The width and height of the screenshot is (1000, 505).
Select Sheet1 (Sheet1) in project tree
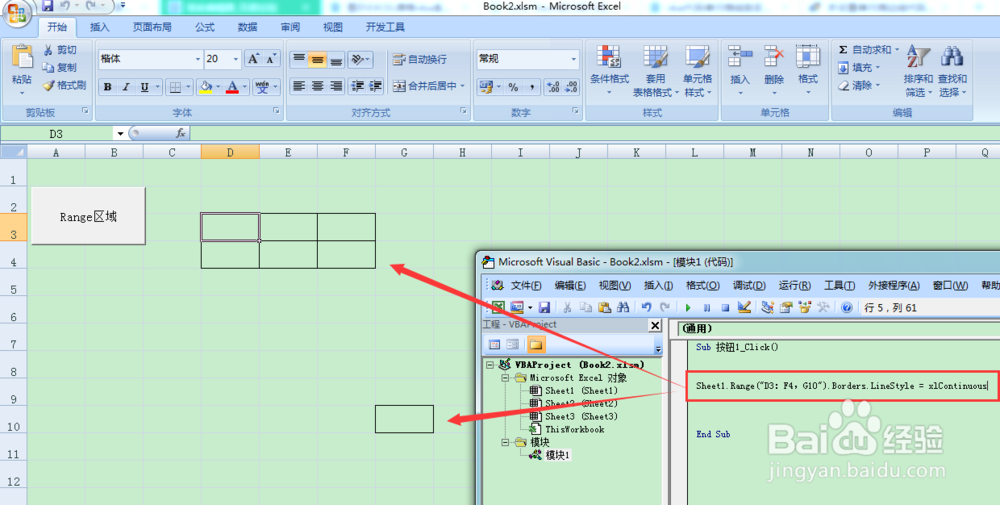pyautogui.click(x=581, y=390)
